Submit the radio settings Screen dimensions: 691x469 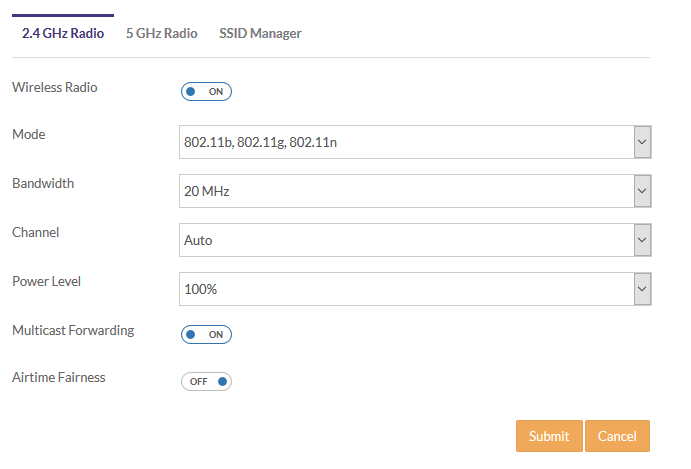click(x=549, y=436)
